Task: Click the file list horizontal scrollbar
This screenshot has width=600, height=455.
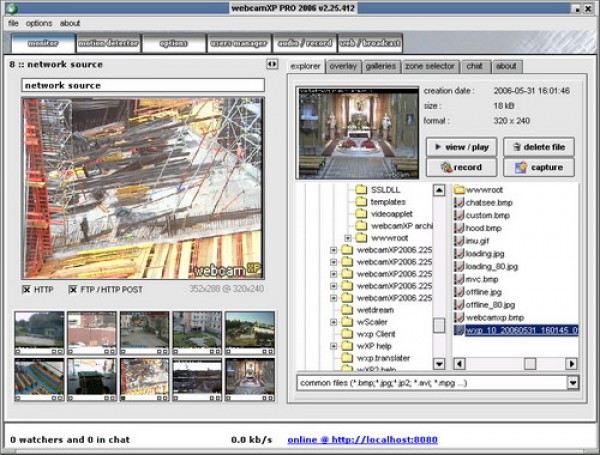Action: [515, 363]
